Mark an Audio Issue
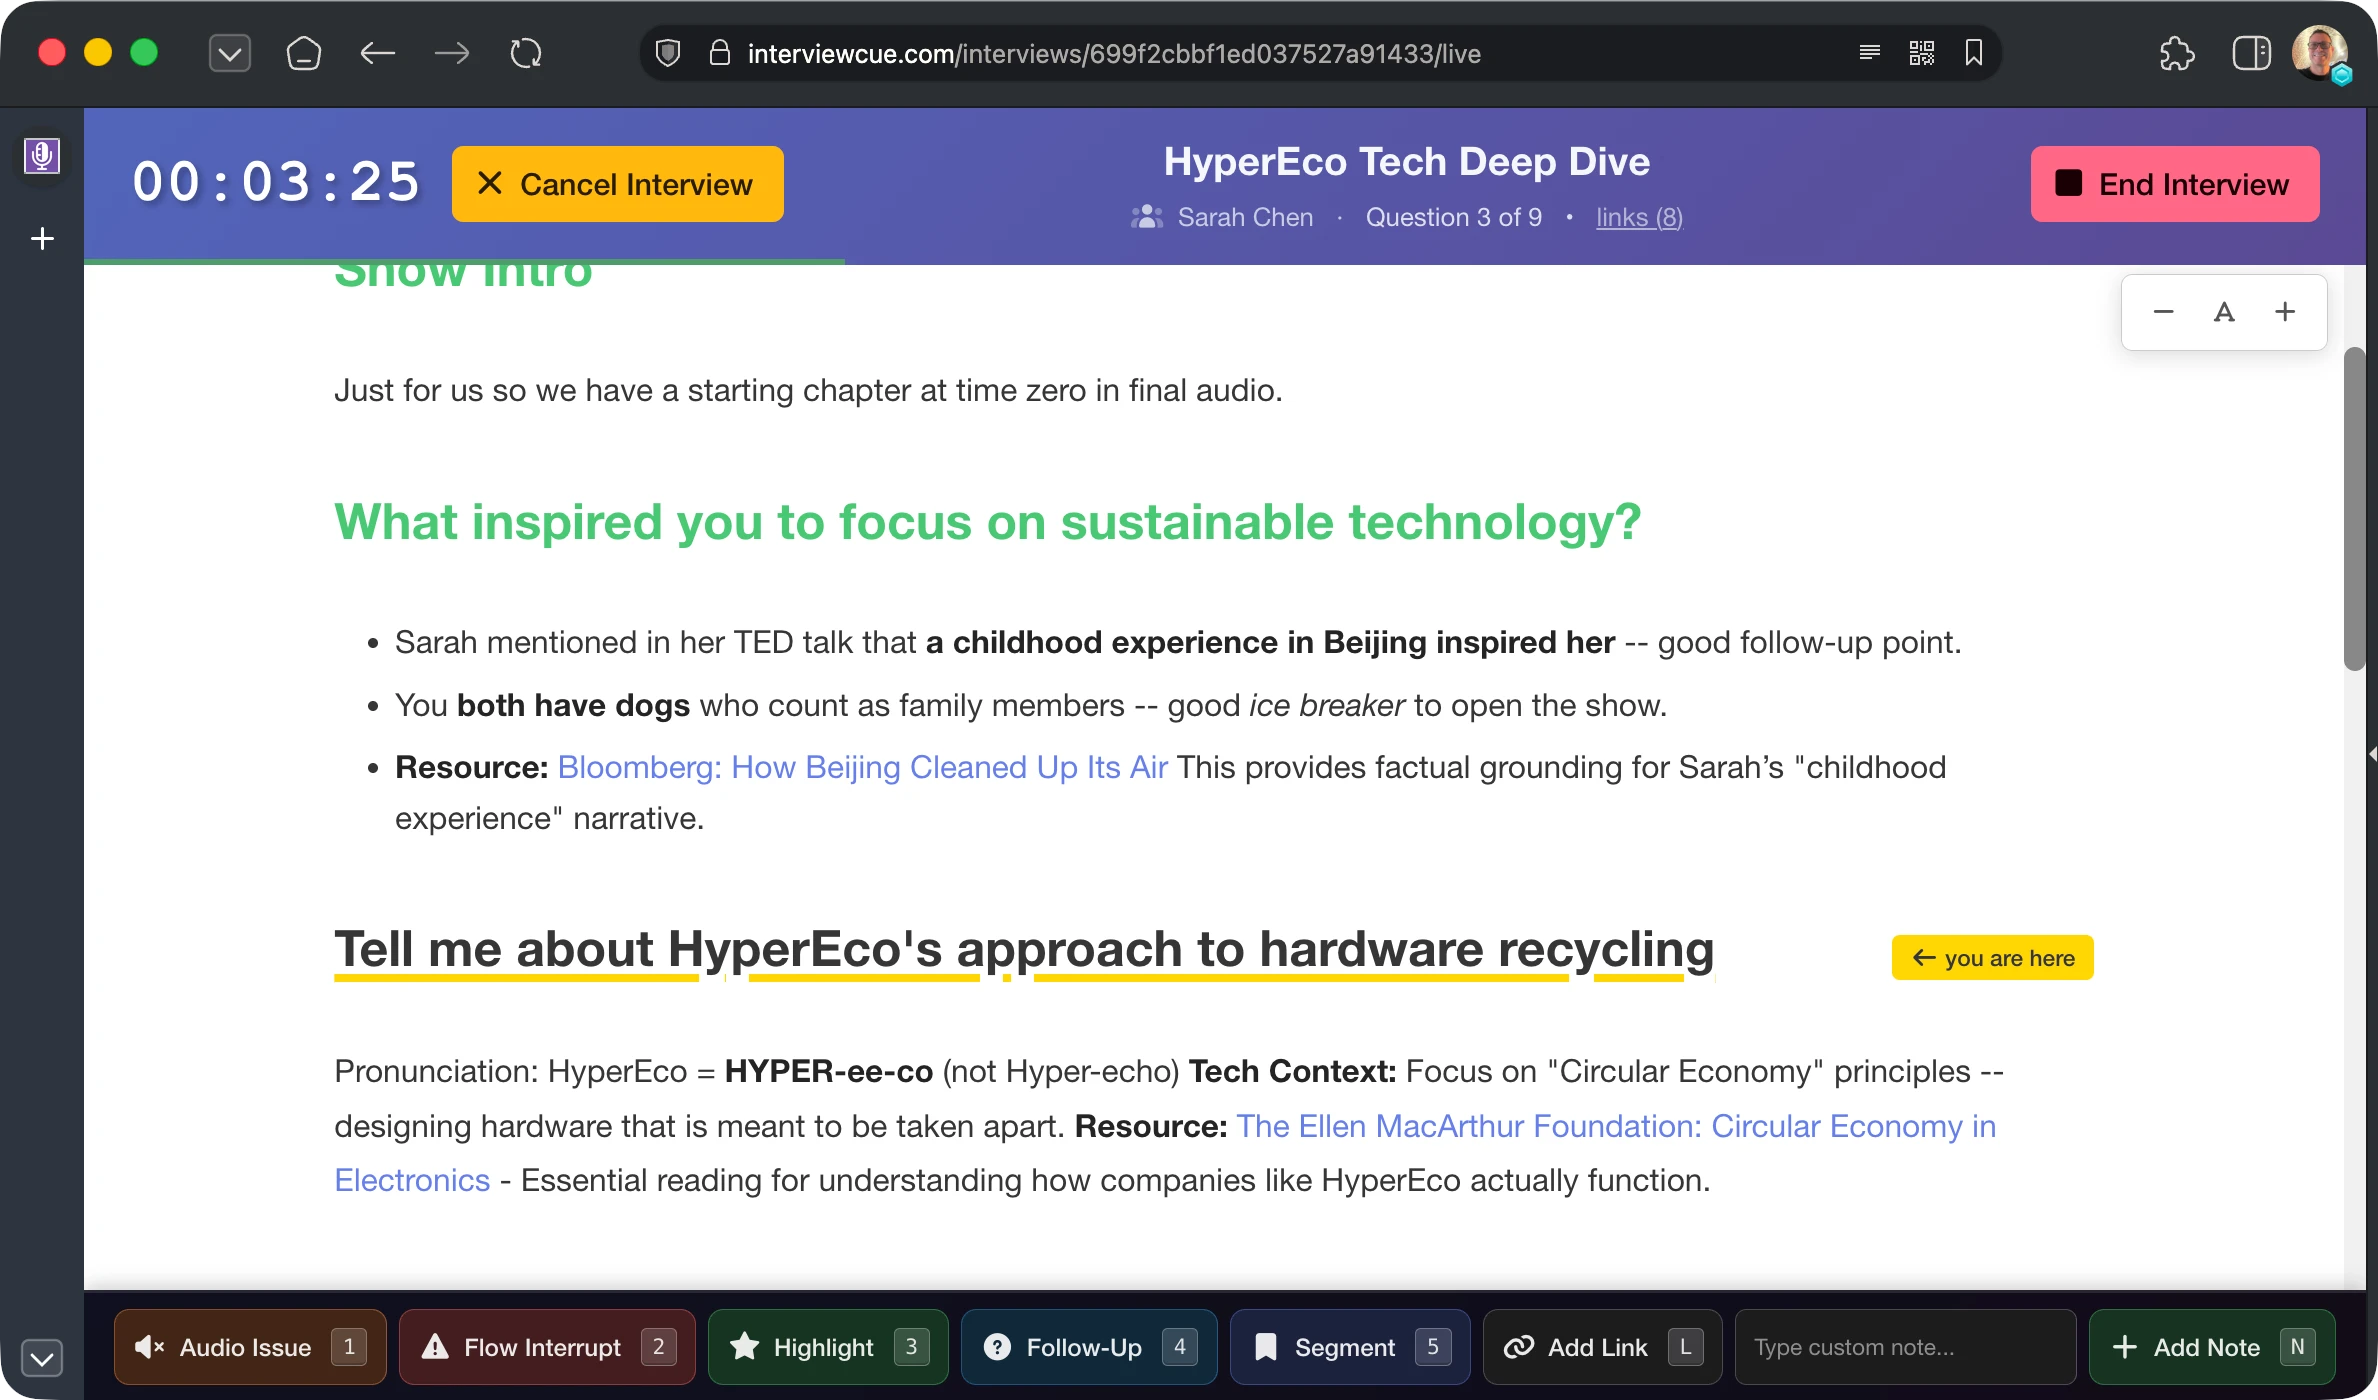Image resolution: width=2378 pixels, height=1400 pixels. pyautogui.click(x=250, y=1347)
